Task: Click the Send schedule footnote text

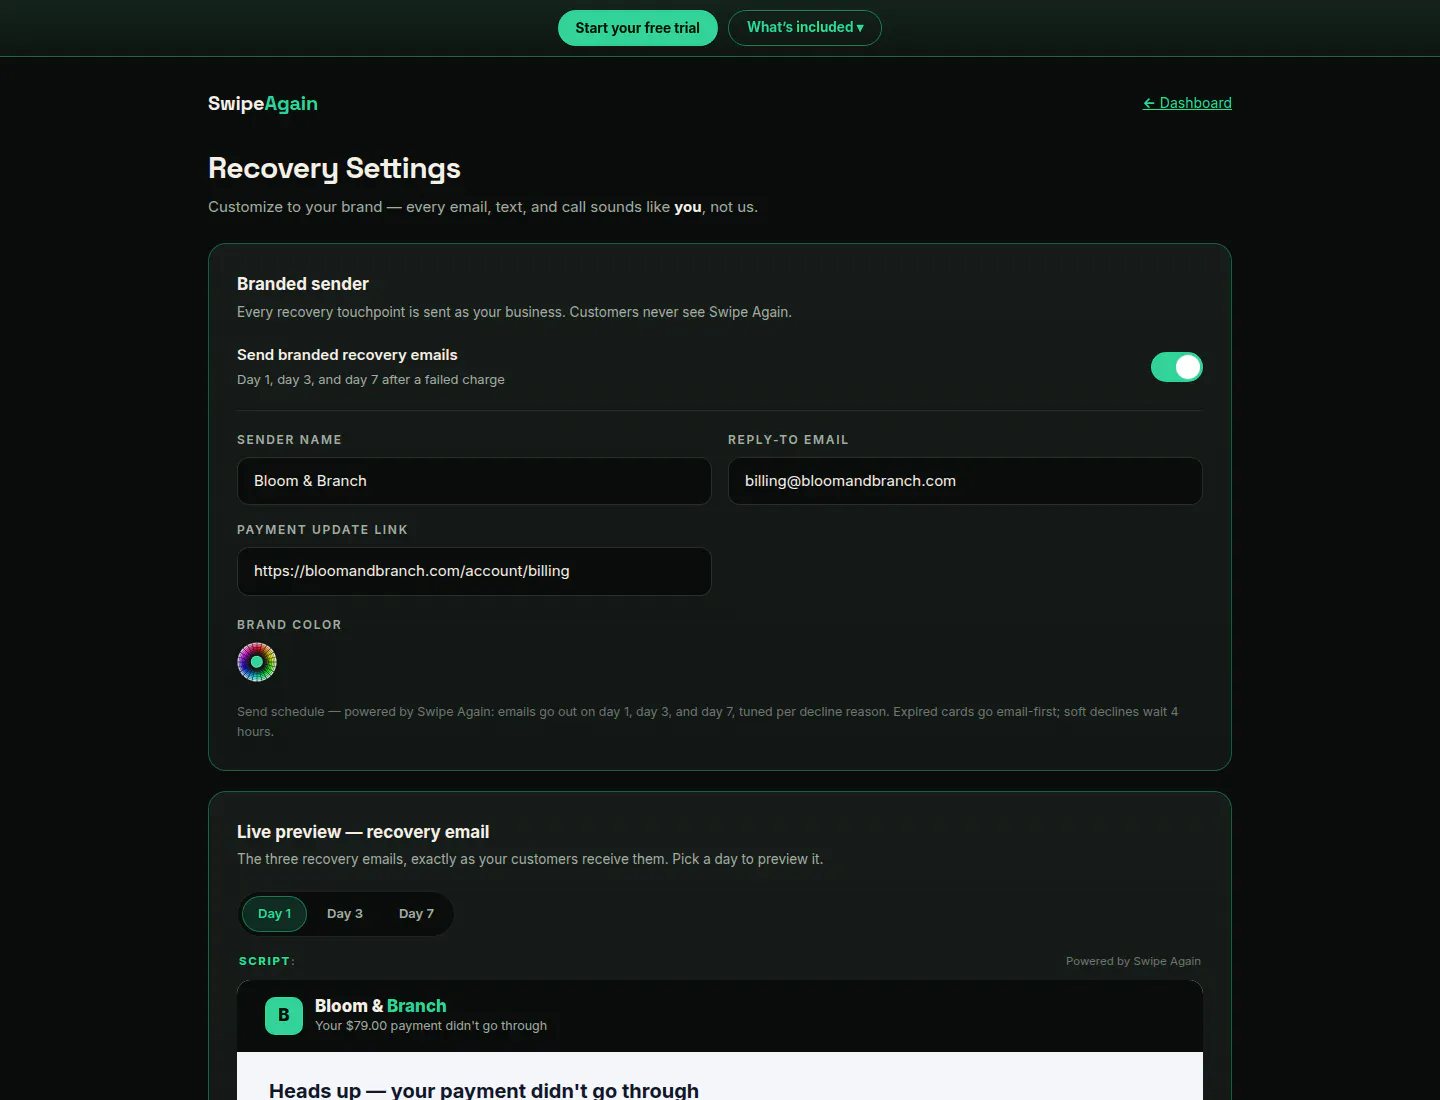Action: click(x=707, y=721)
